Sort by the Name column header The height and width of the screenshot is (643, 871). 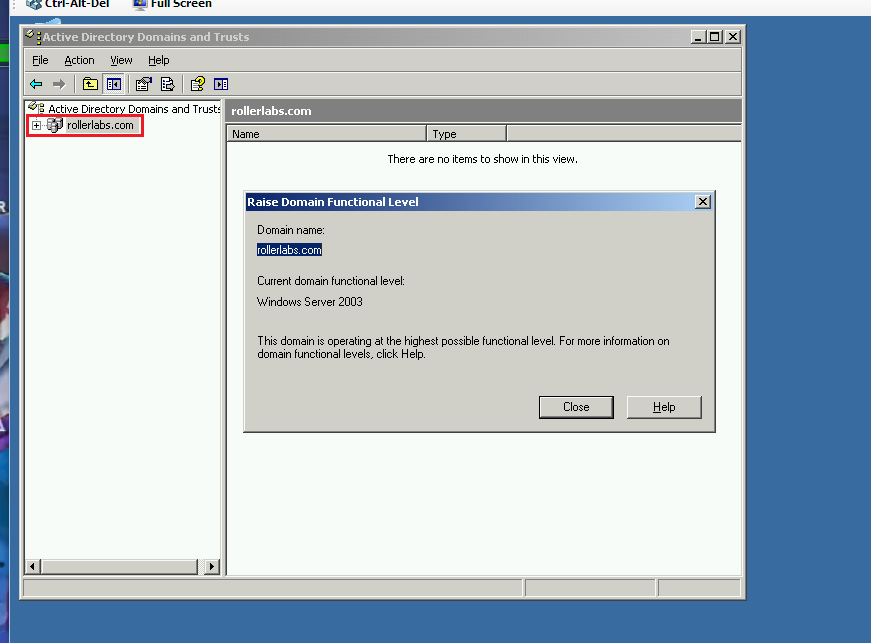(x=326, y=134)
